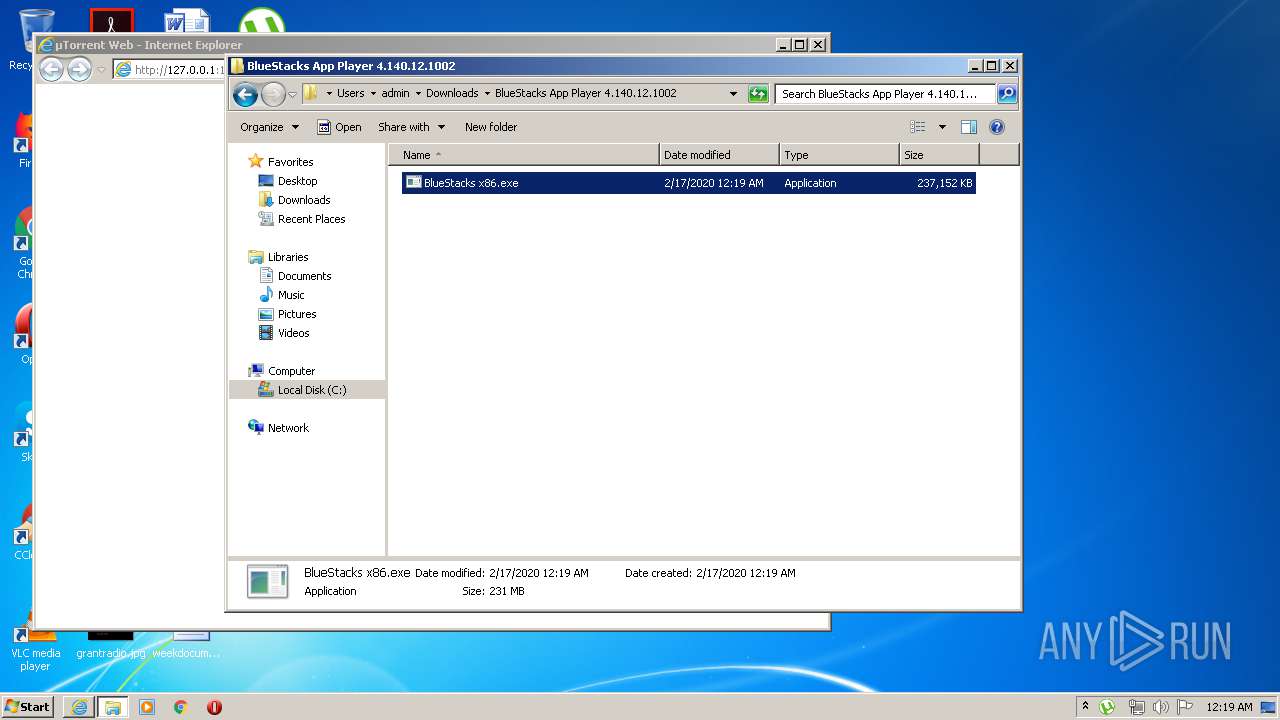Image resolution: width=1280 pixels, height=720 pixels.
Task: Toggle the preview pane
Action: 968,127
